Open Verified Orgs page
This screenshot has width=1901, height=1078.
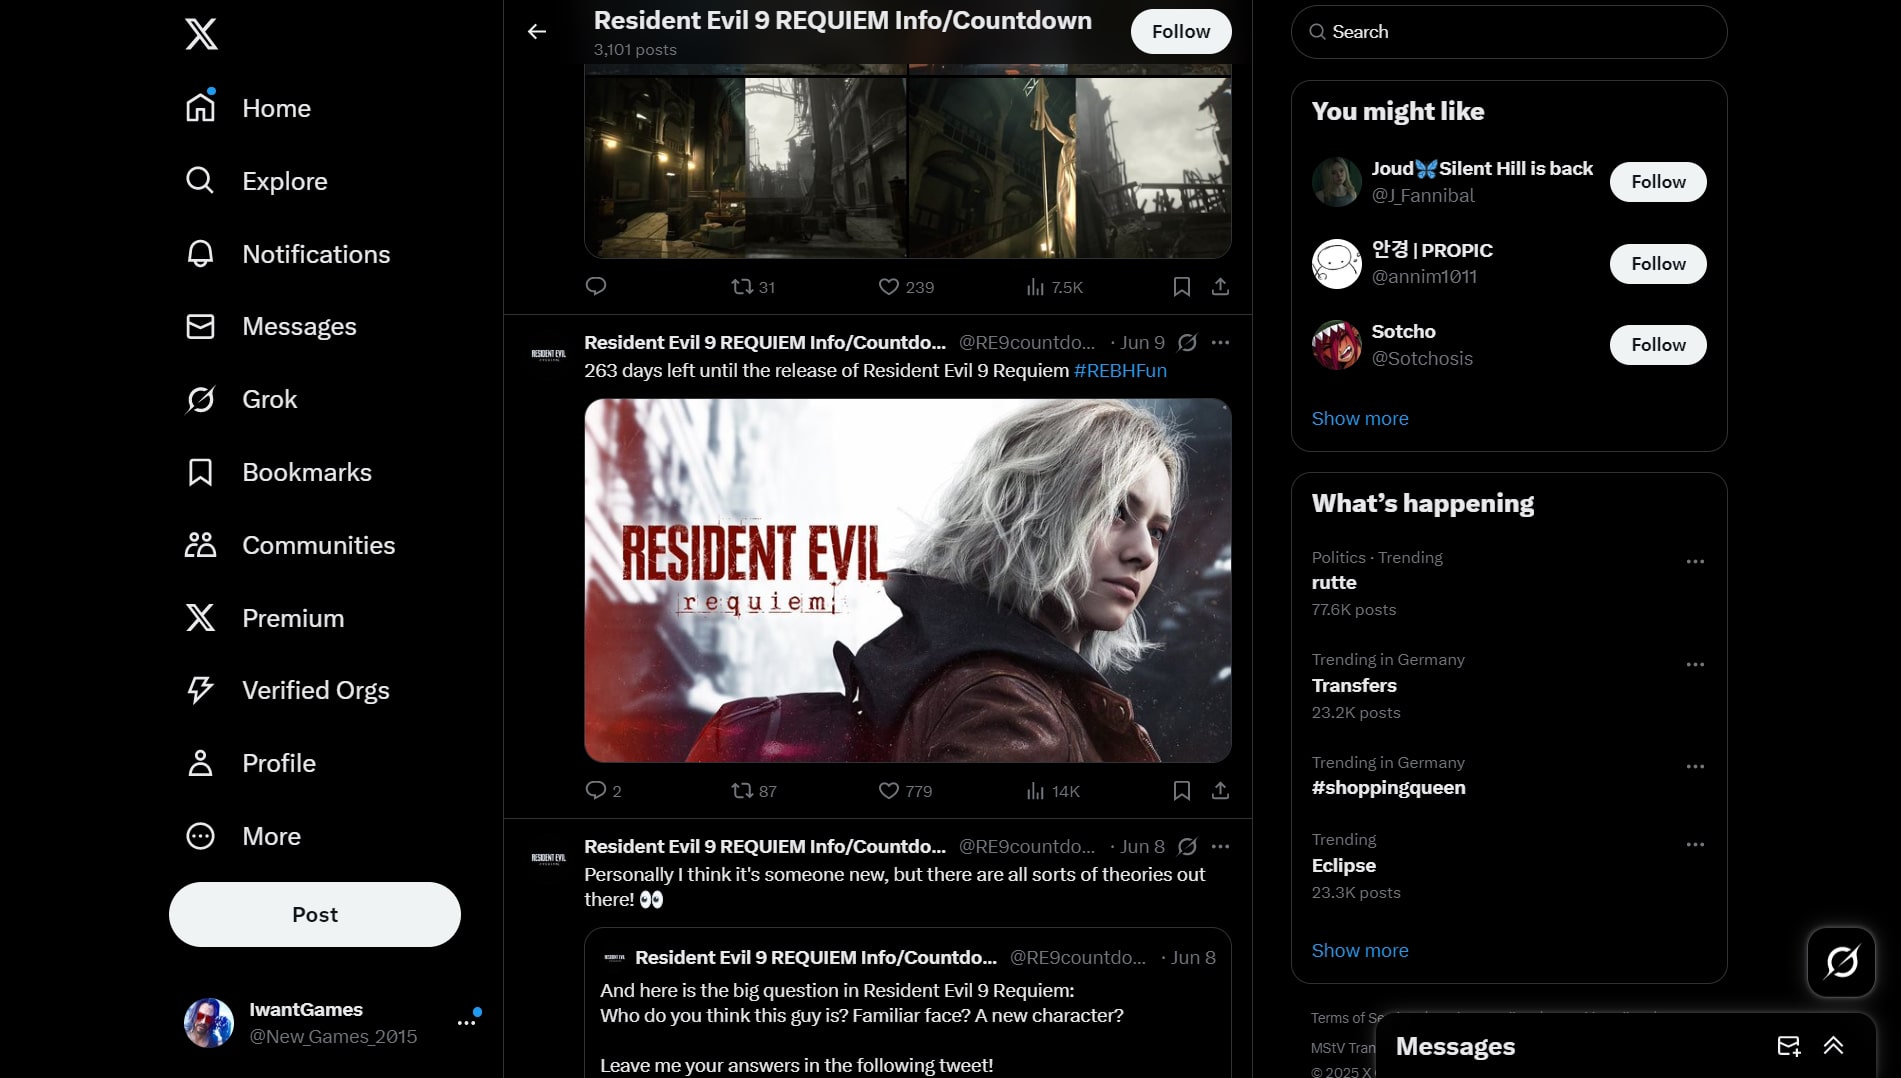[287, 690]
